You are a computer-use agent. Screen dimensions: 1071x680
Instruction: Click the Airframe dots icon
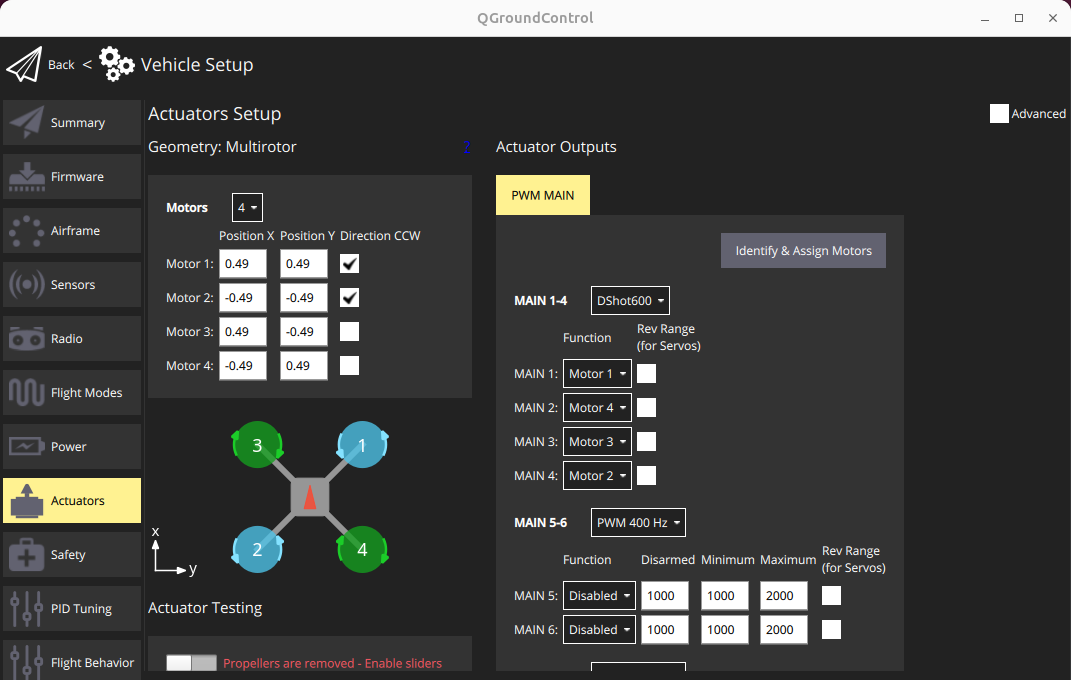click(x=27, y=231)
